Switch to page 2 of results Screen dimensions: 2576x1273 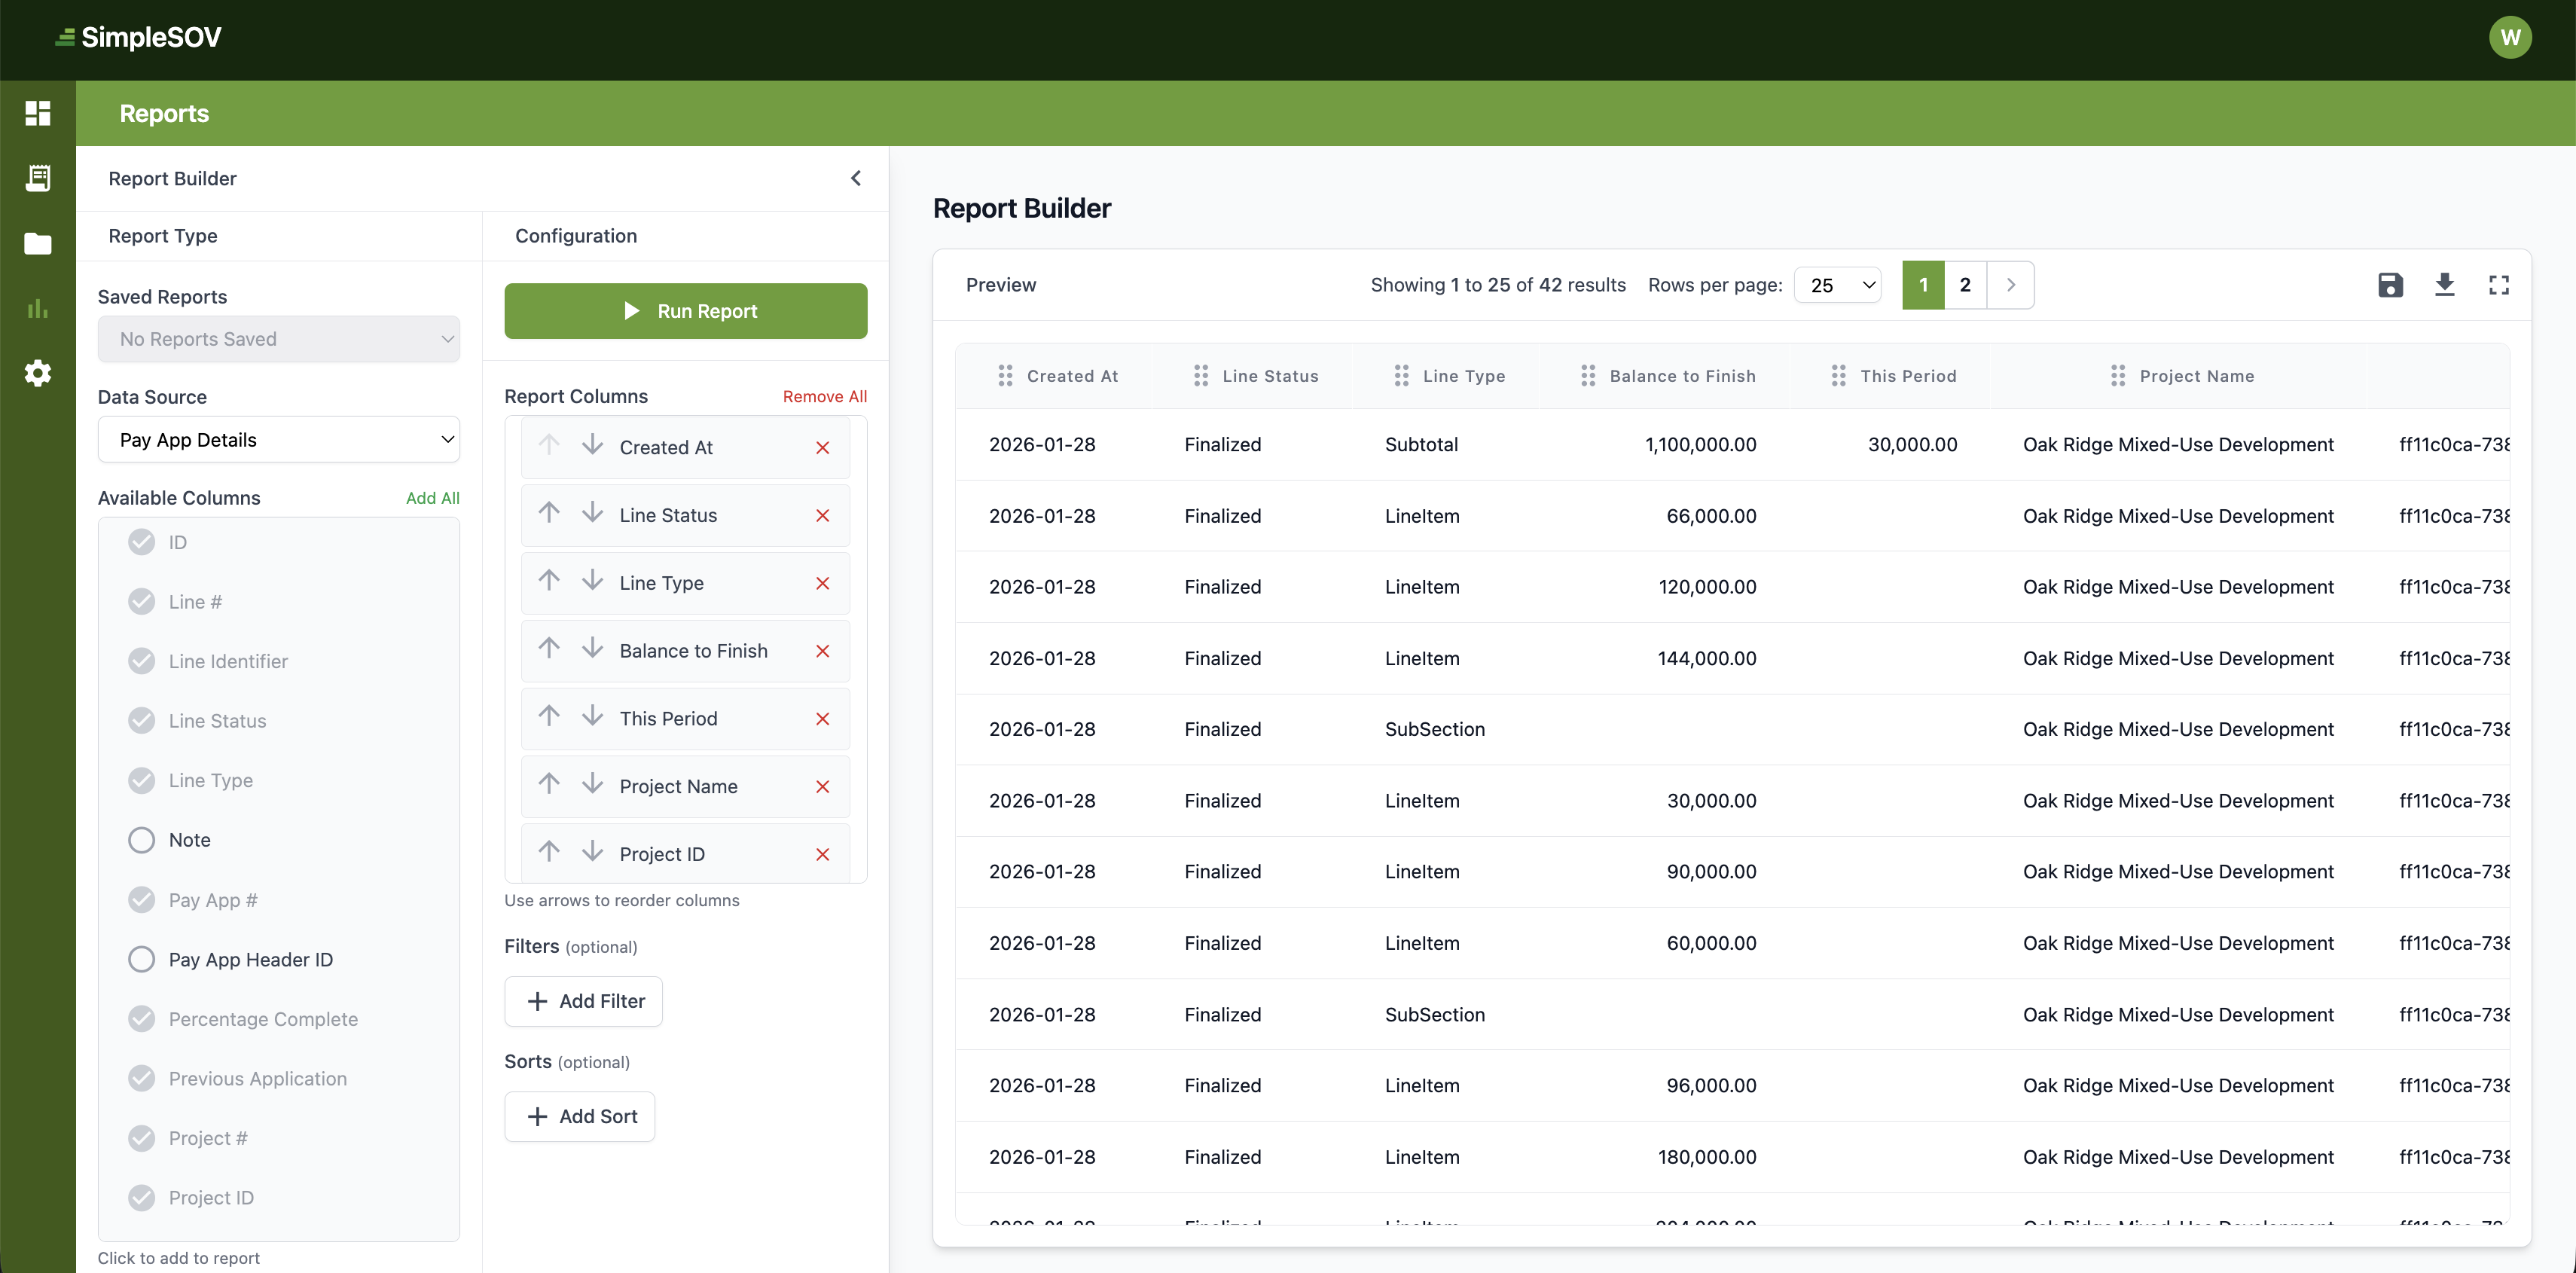coord(1964,285)
